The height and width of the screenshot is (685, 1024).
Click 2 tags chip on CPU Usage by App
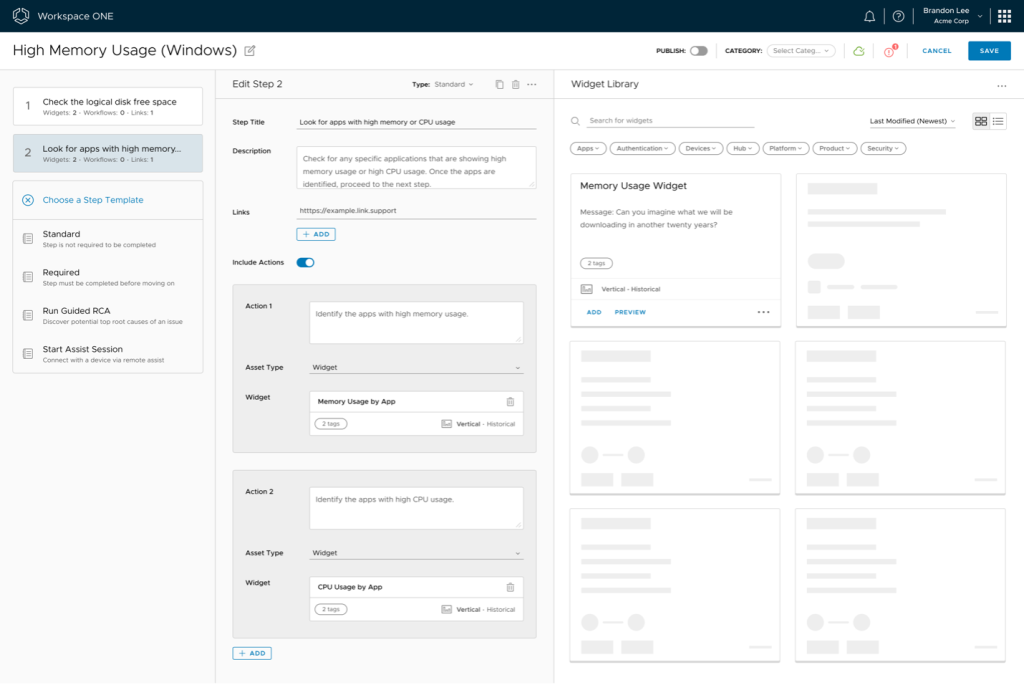point(331,609)
